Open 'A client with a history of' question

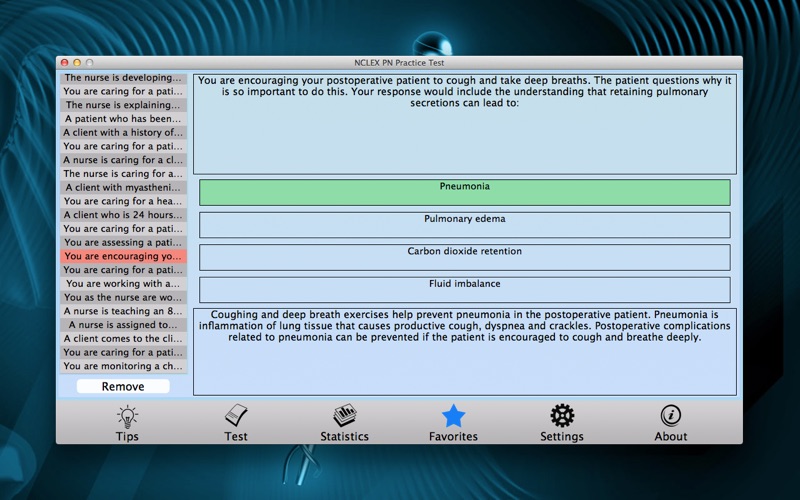click(124, 132)
